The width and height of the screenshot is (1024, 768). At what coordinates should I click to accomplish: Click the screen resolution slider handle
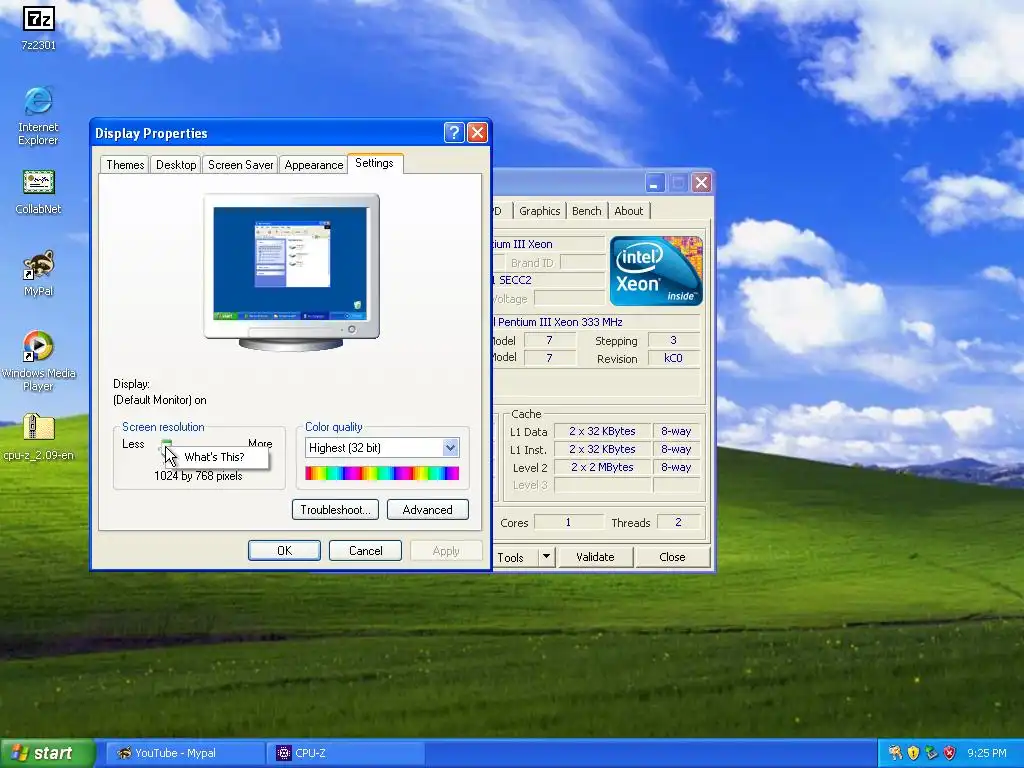(167, 447)
